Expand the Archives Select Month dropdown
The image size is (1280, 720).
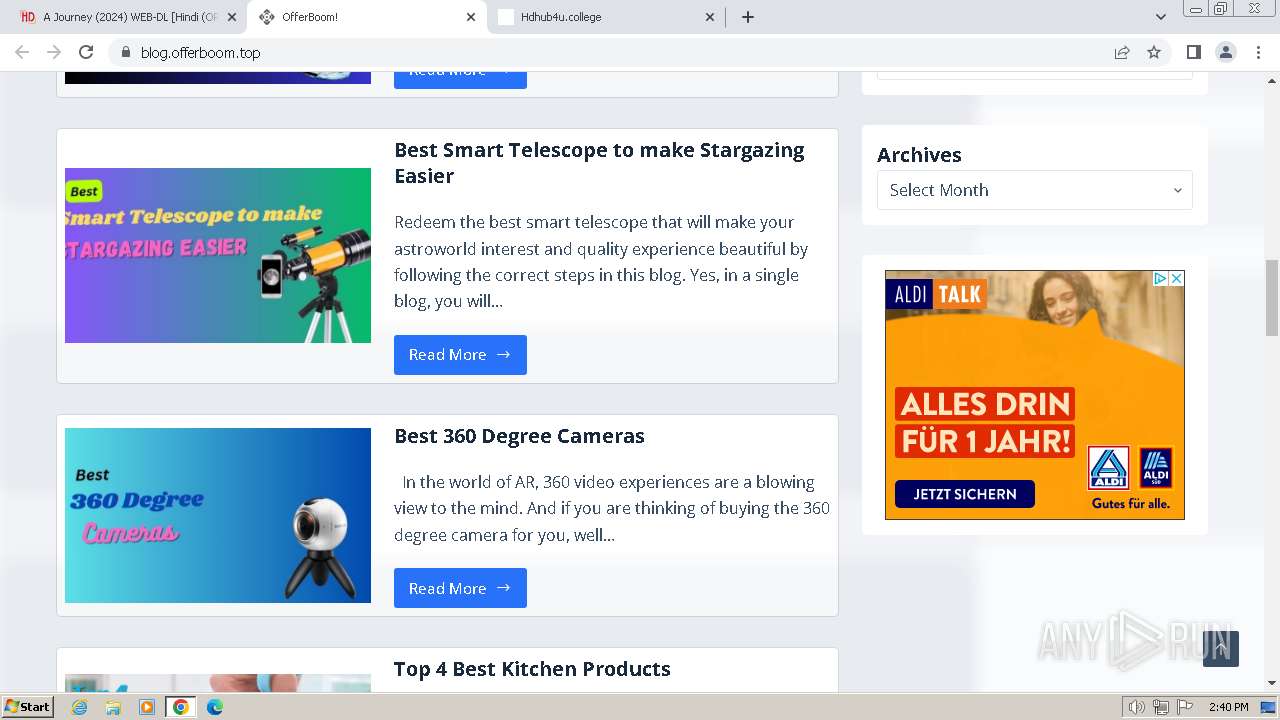1035,190
